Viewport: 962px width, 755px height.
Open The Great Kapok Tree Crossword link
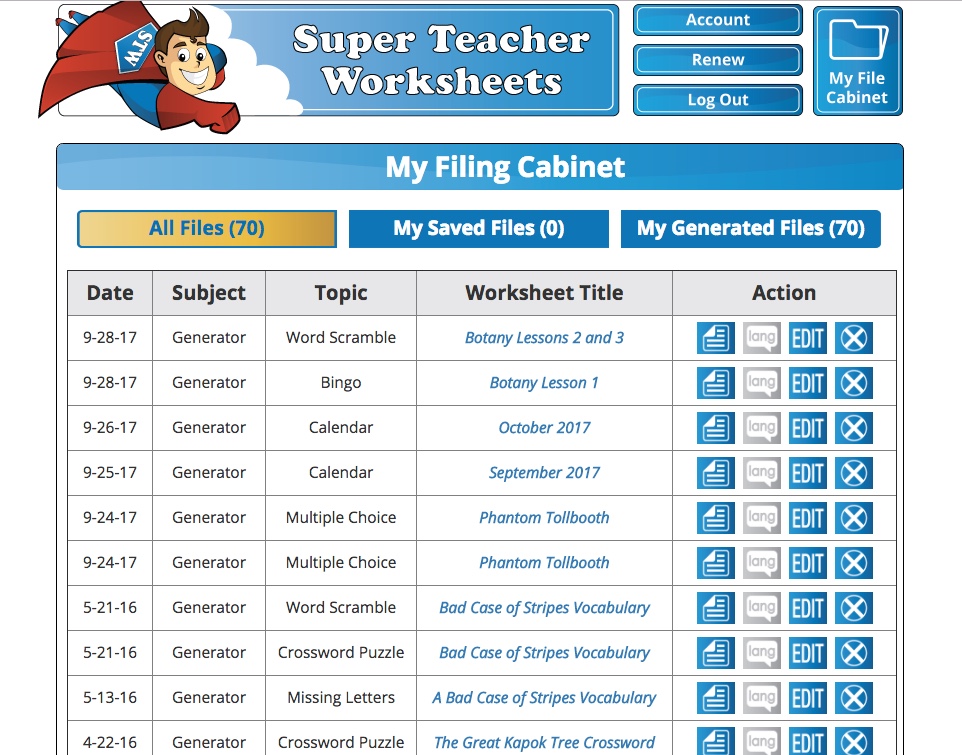tap(544, 743)
